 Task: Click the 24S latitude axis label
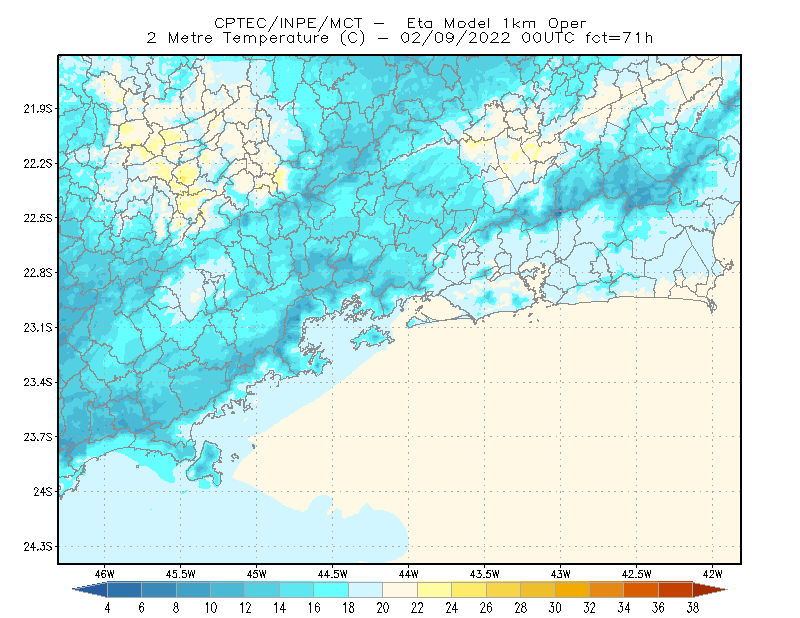pyautogui.click(x=43, y=491)
